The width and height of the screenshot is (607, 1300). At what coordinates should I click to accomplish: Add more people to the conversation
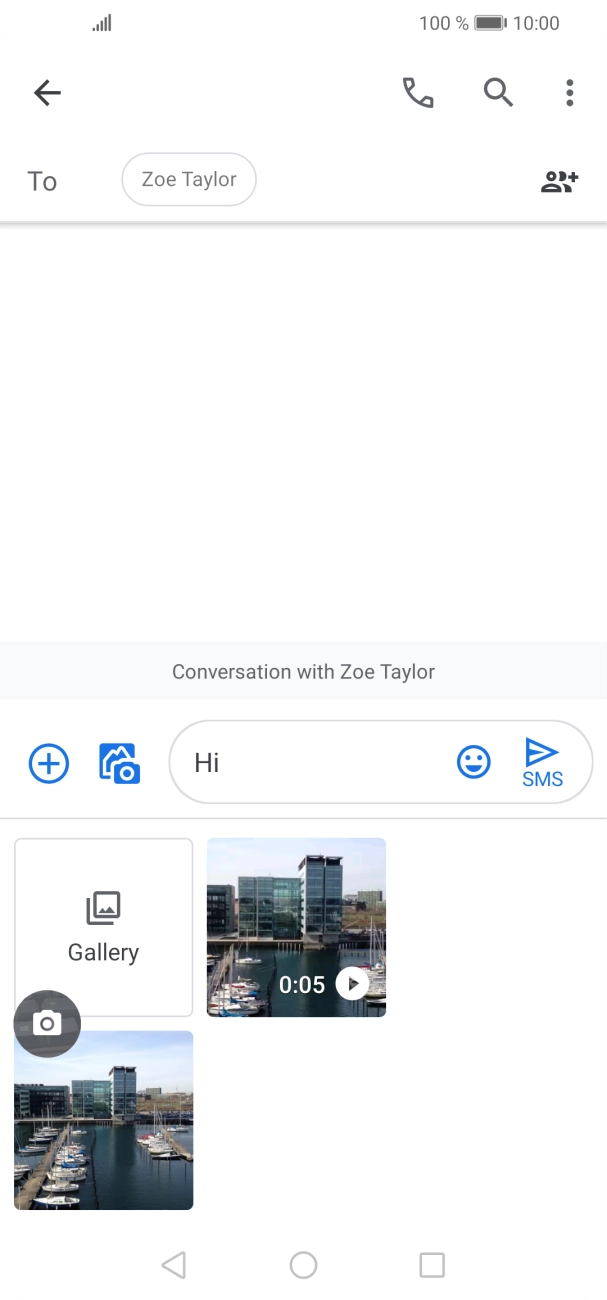[559, 181]
